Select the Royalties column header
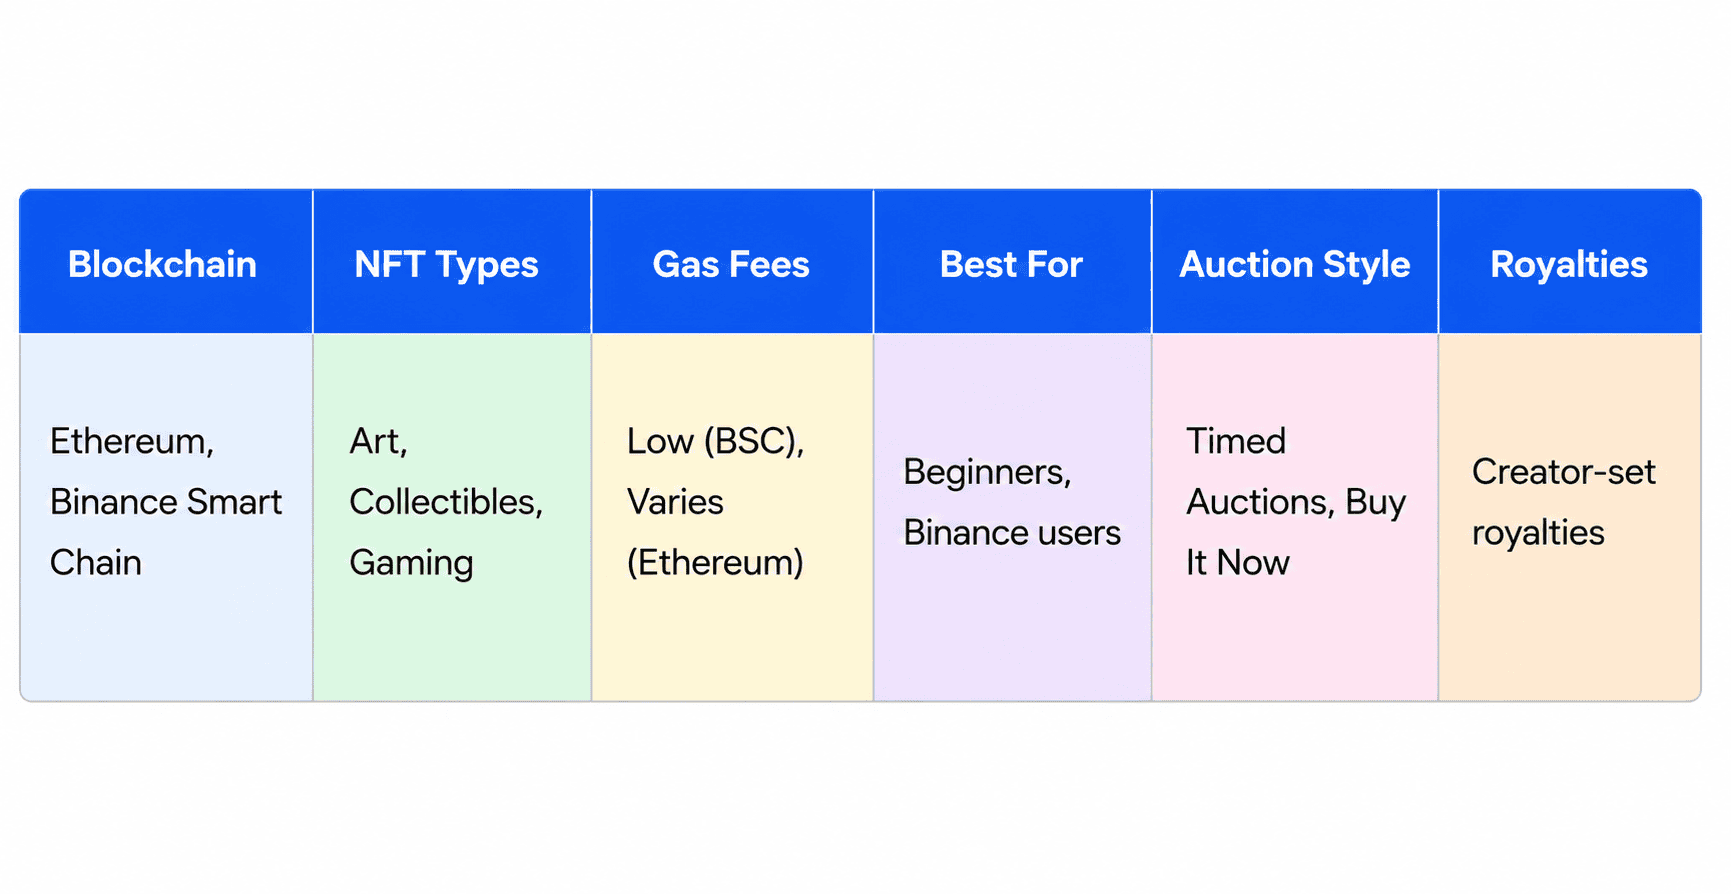1731x894 pixels. (x=1570, y=262)
